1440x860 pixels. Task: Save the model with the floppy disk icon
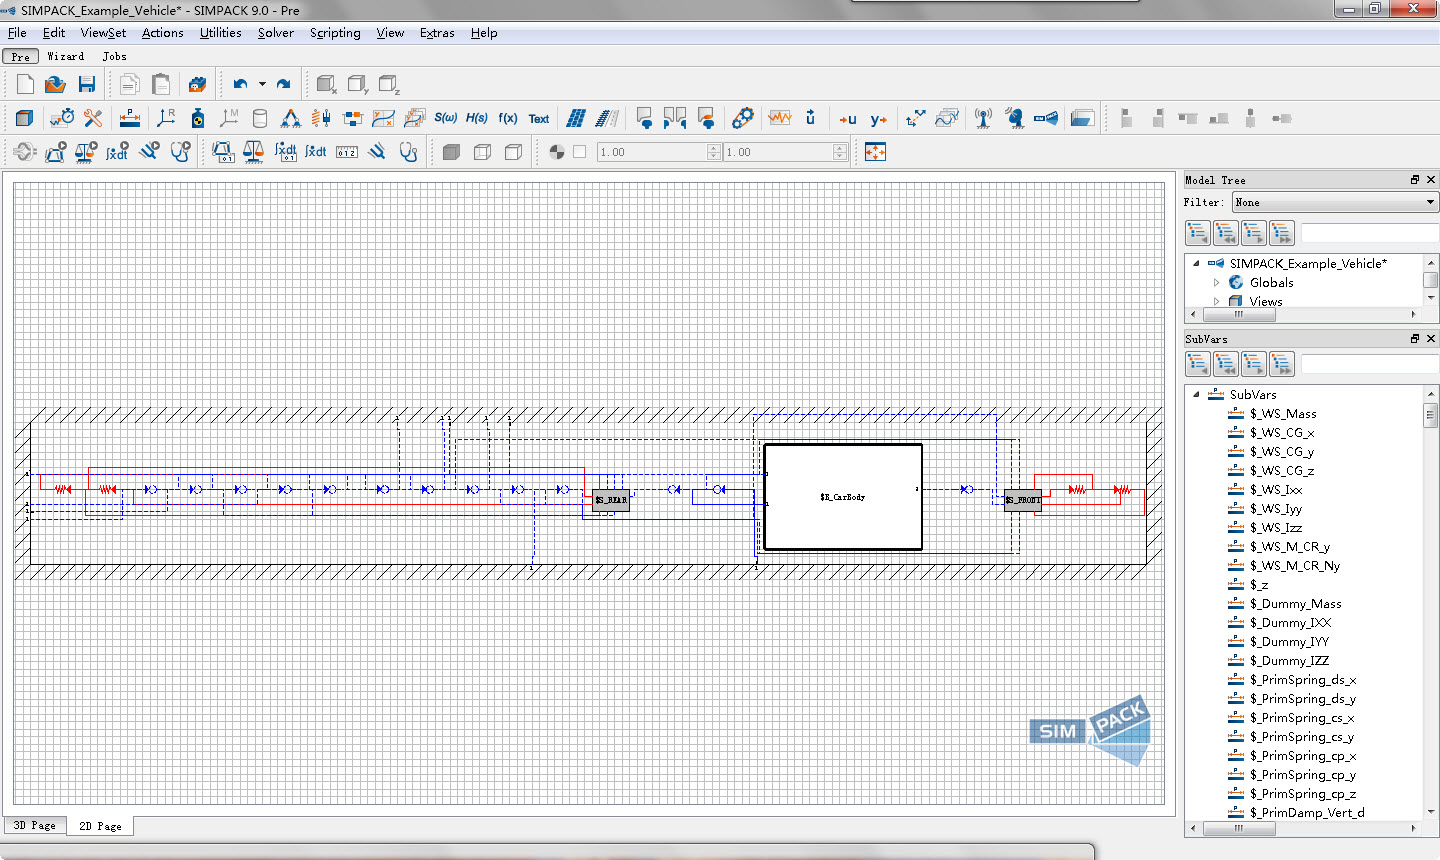point(87,85)
